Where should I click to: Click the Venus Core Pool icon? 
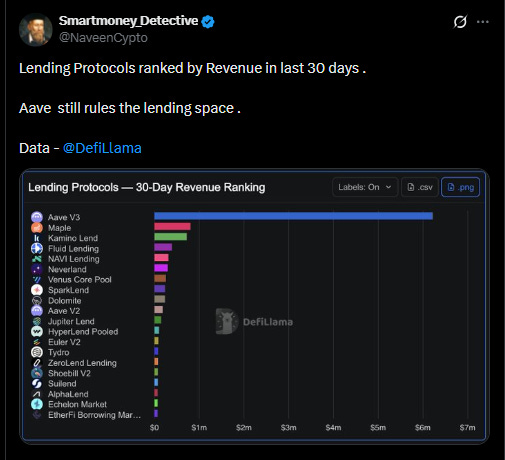click(x=37, y=280)
